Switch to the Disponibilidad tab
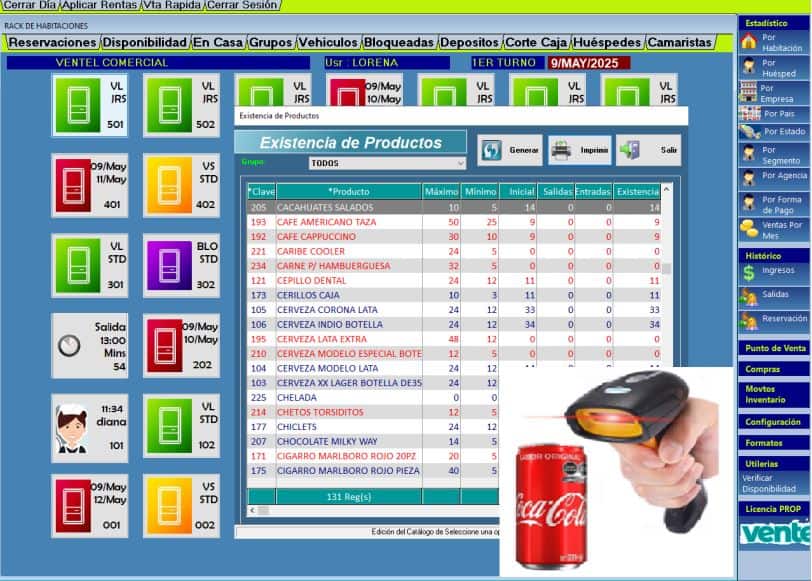Viewport: 812px width, 581px height. pyautogui.click(x=145, y=42)
